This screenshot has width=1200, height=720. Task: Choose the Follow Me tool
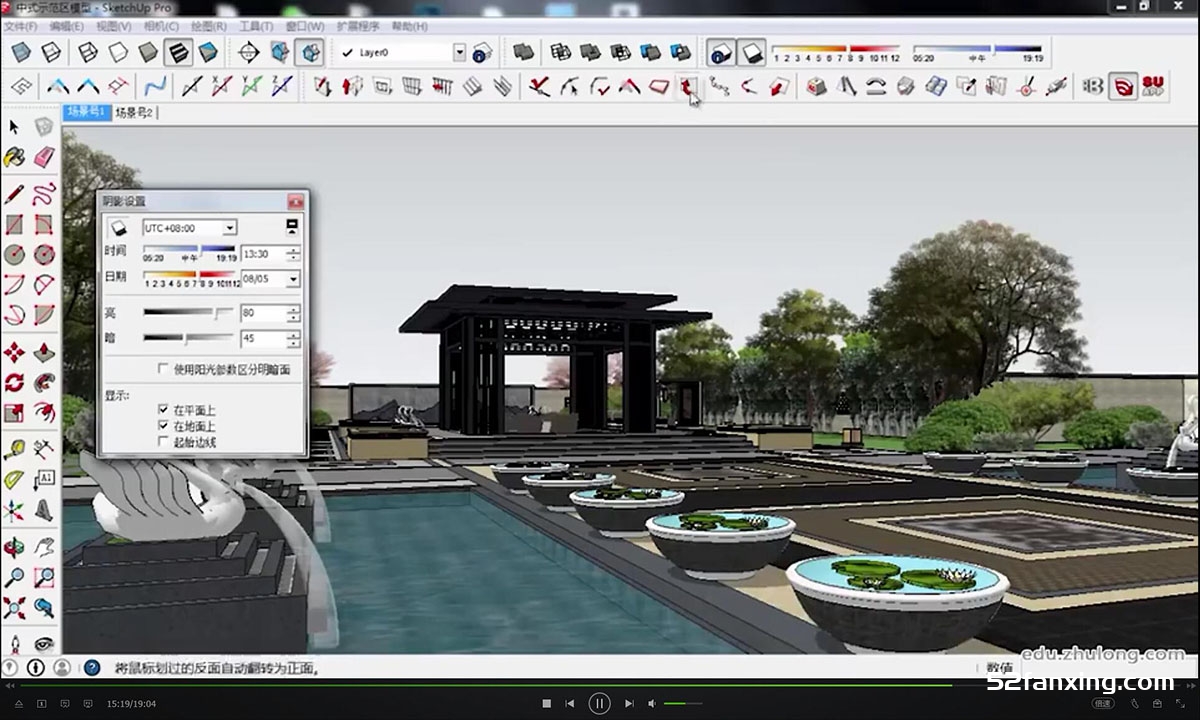point(44,382)
